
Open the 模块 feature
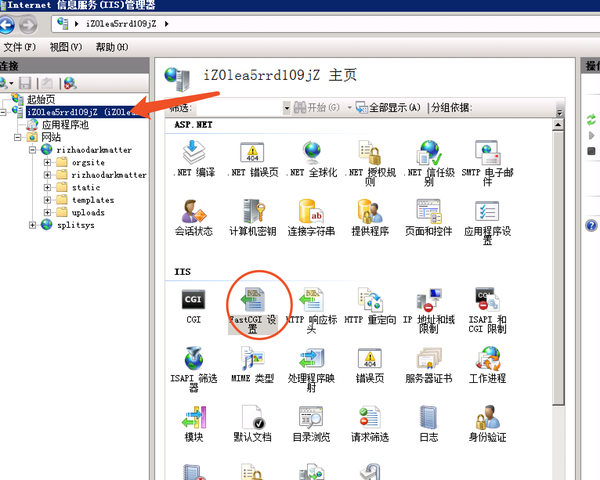(x=194, y=424)
